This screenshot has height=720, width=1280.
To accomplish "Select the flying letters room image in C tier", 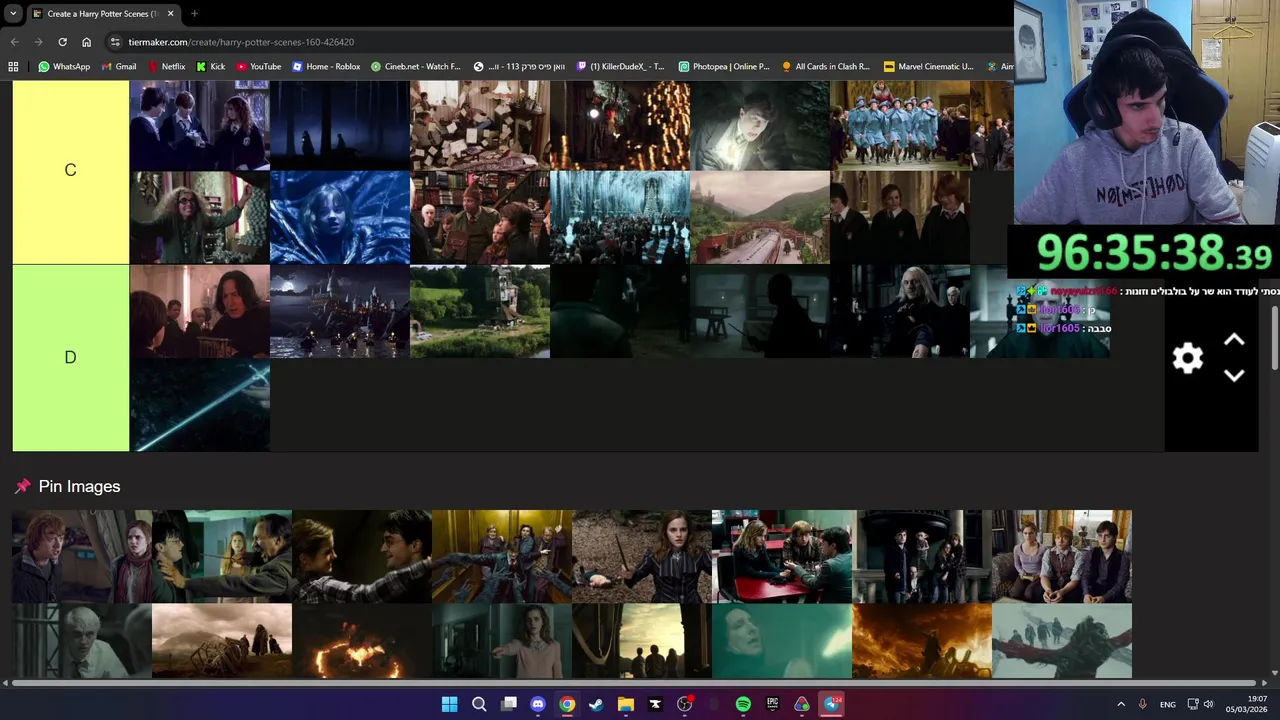I will (480, 125).
